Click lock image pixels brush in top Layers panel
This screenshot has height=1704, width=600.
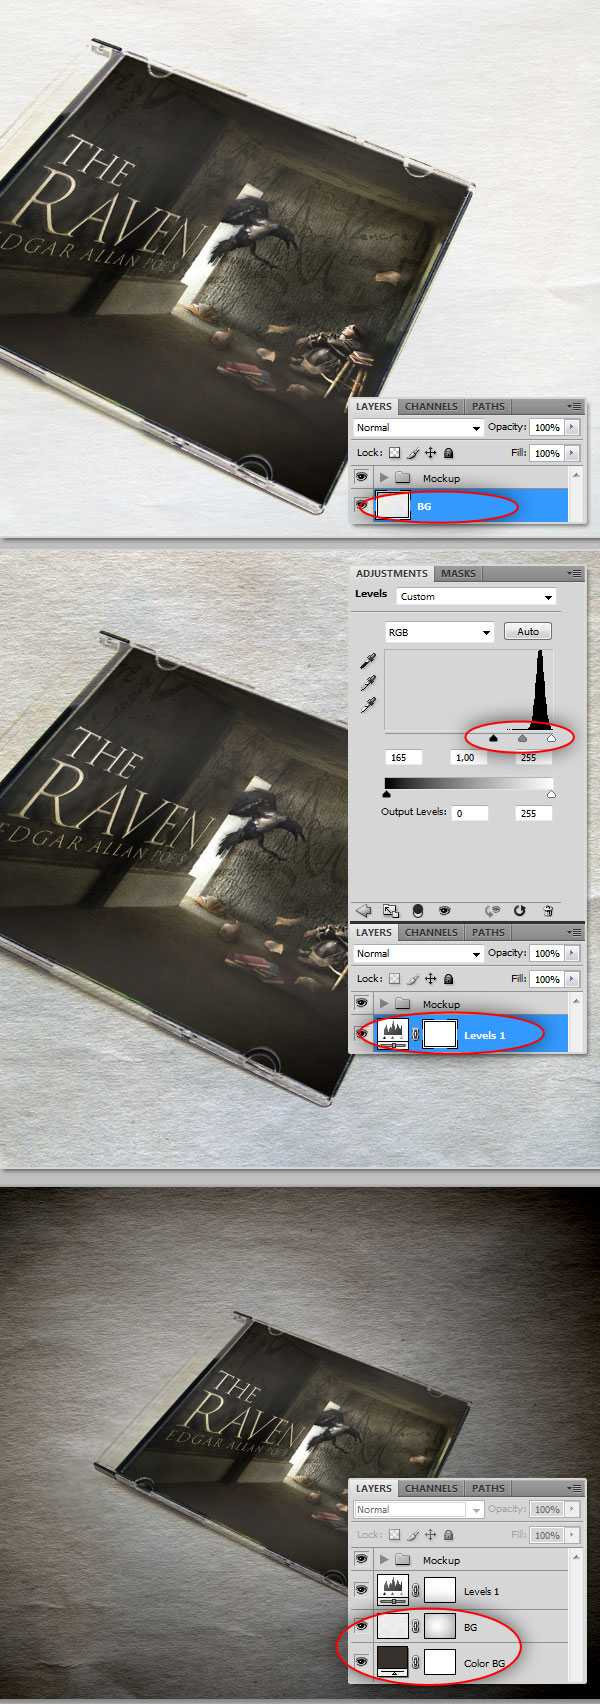[x=413, y=453]
